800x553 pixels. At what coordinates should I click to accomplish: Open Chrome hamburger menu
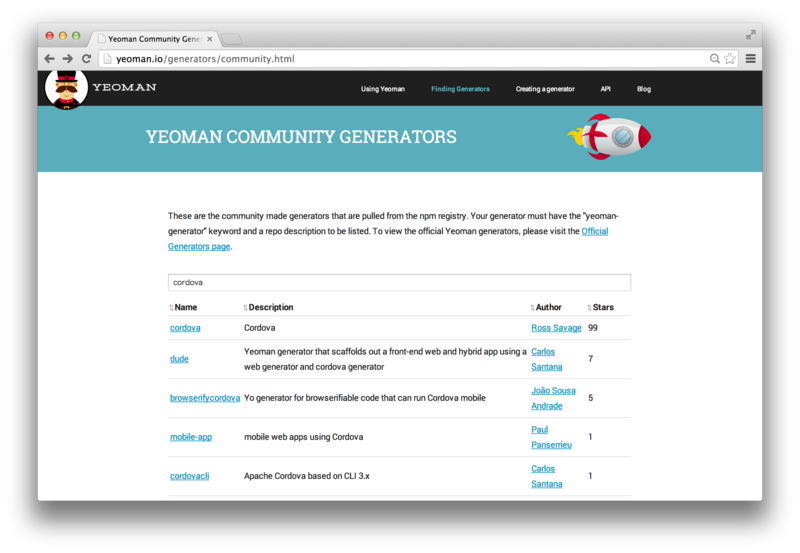pyautogui.click(x=751, y=59)
